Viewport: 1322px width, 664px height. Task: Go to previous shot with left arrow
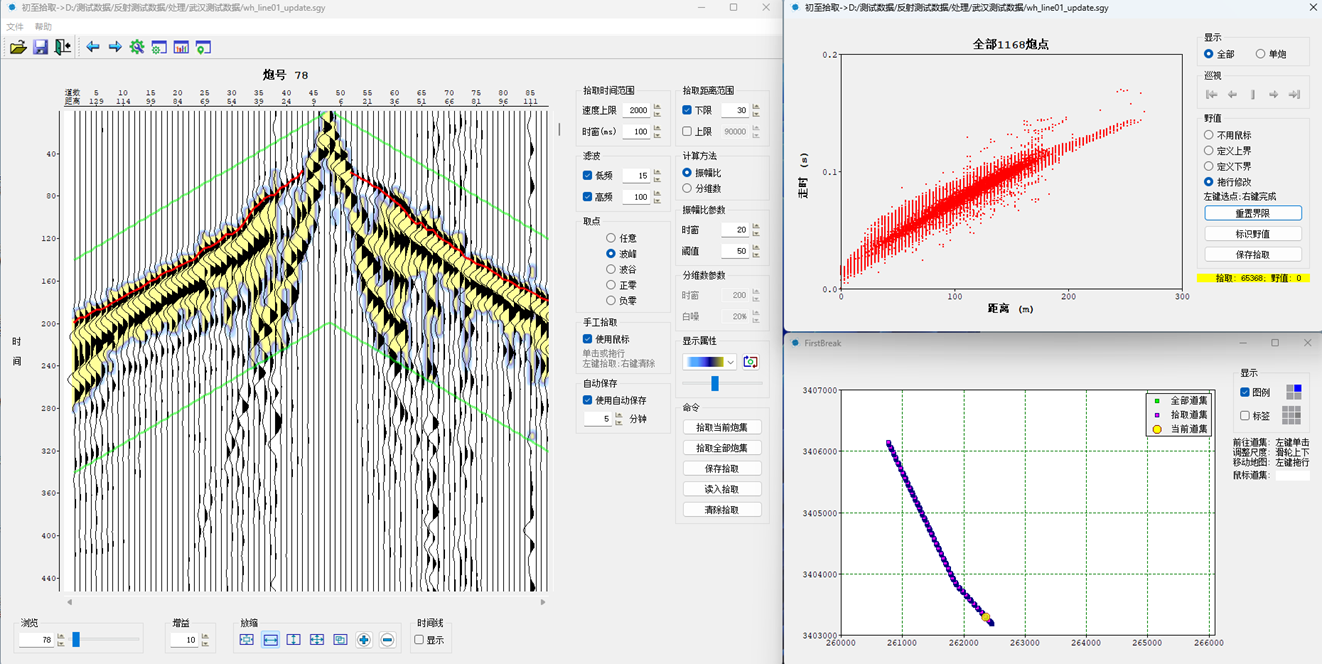(x=93, y=47)
